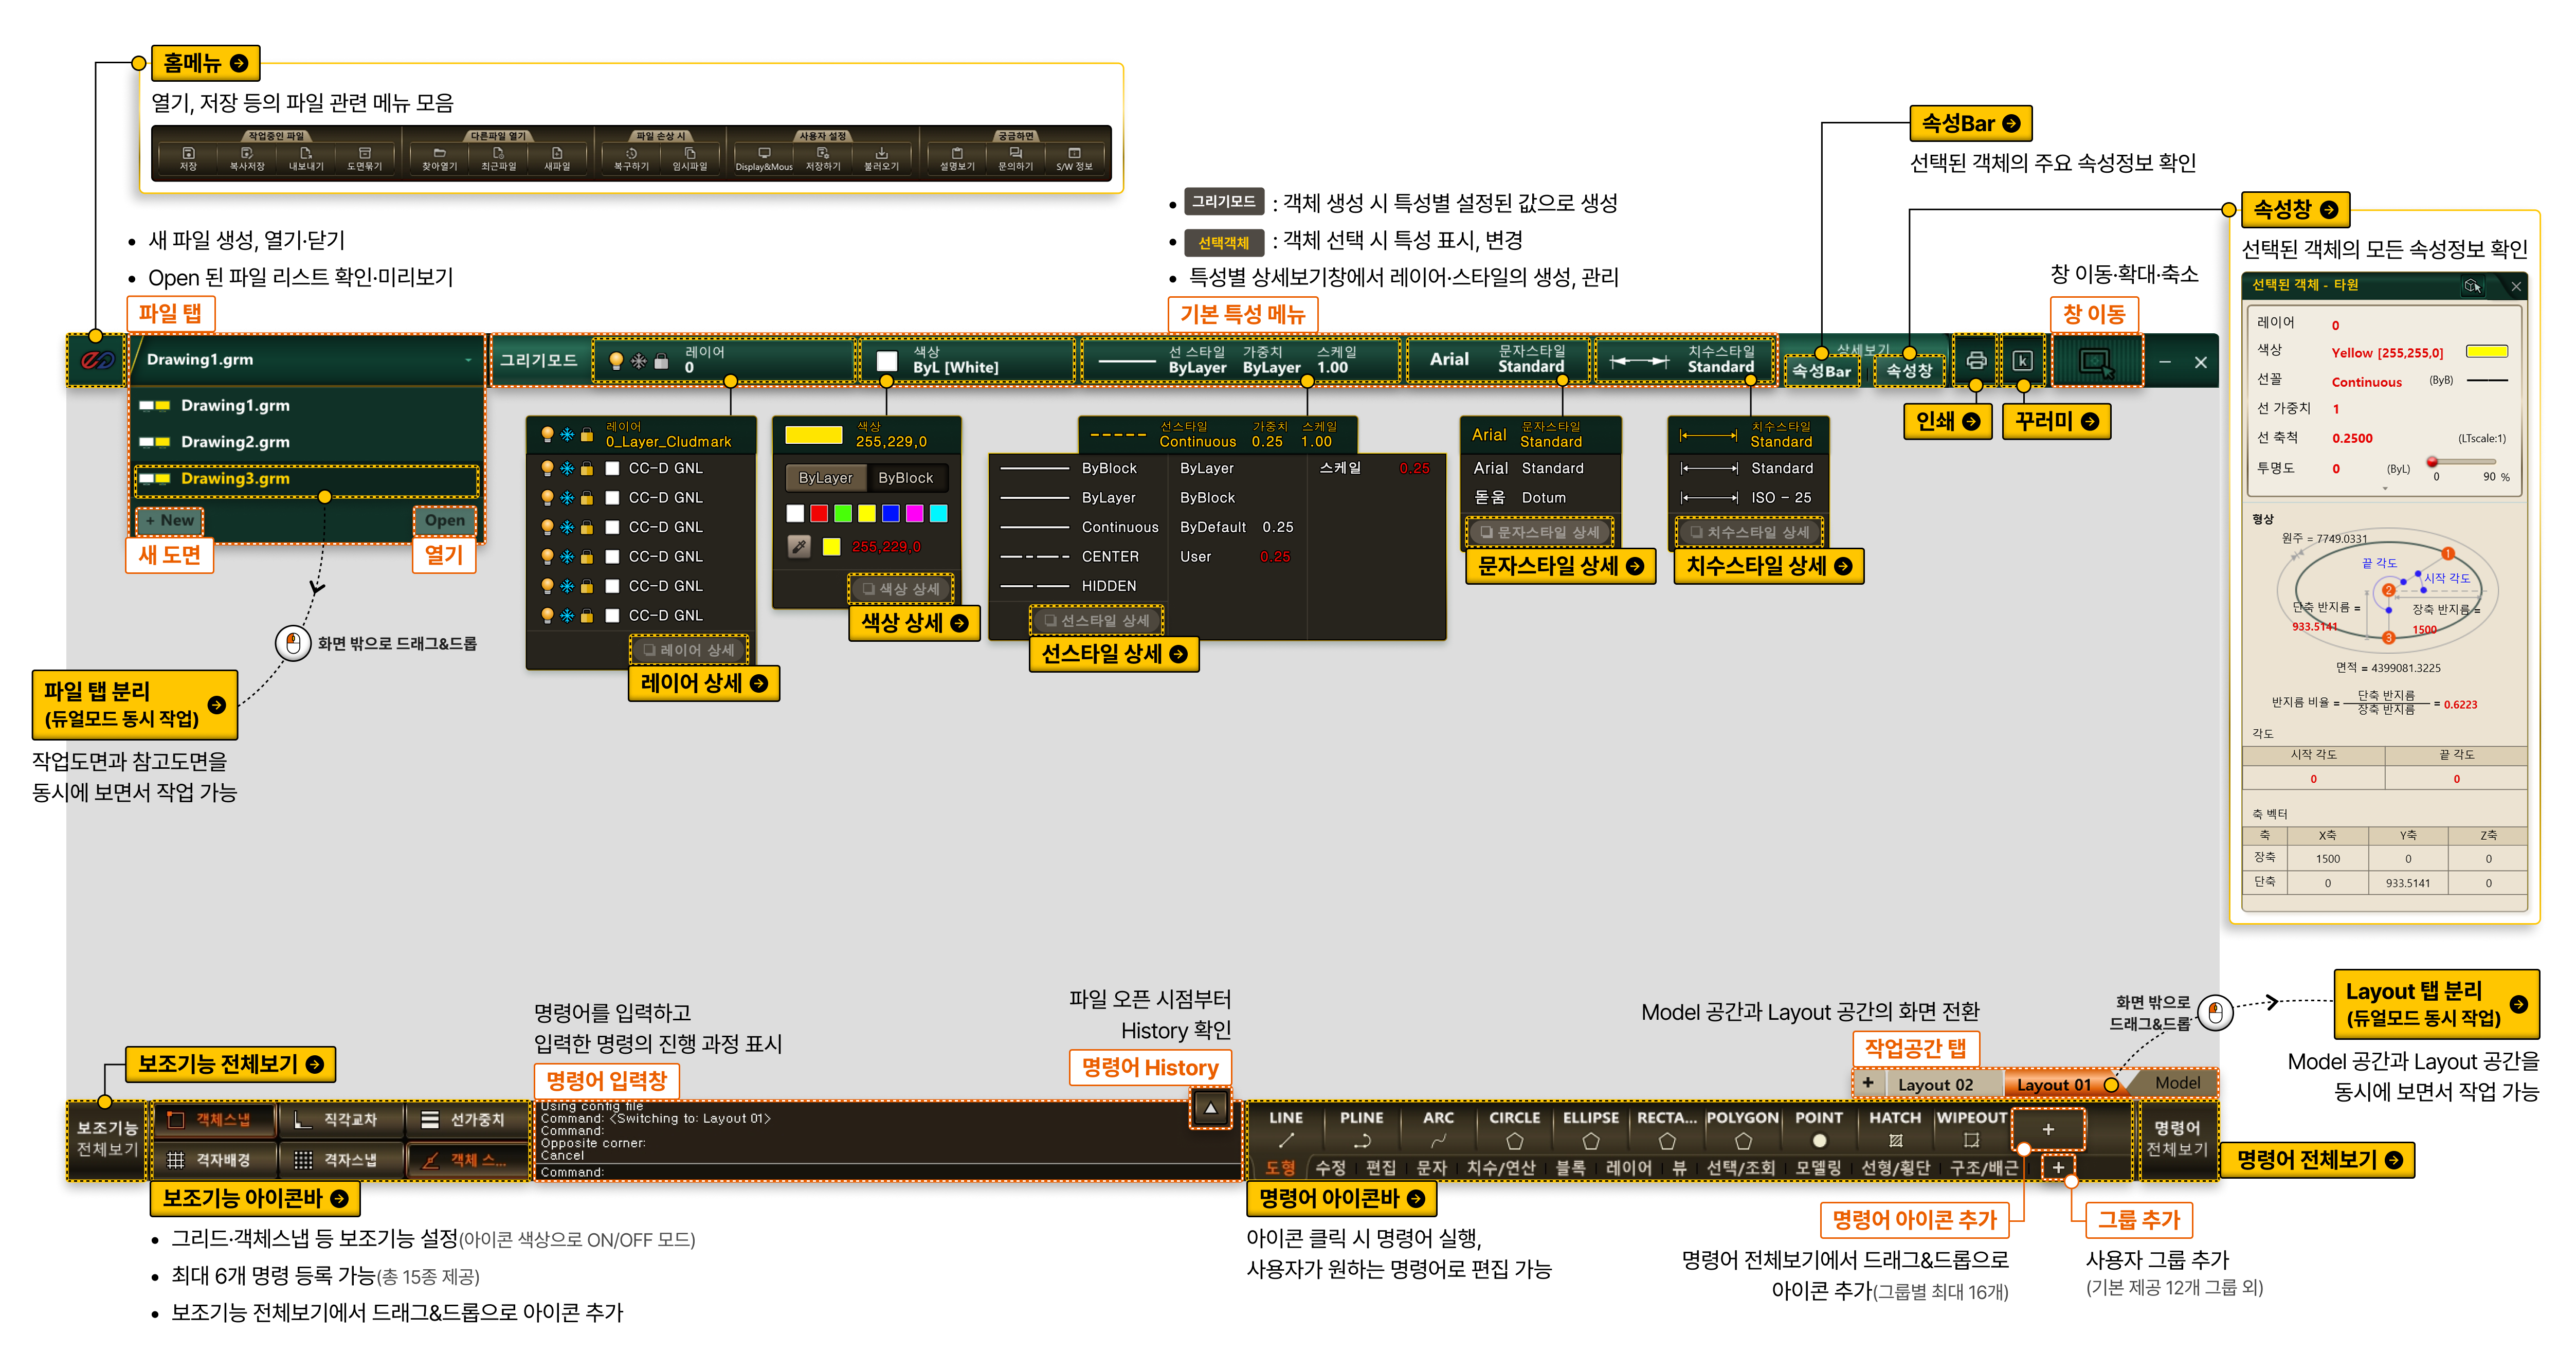Click the color eyedropper icon
The width and height of the screenshot is (2576, 1370).
coord(799,546)
